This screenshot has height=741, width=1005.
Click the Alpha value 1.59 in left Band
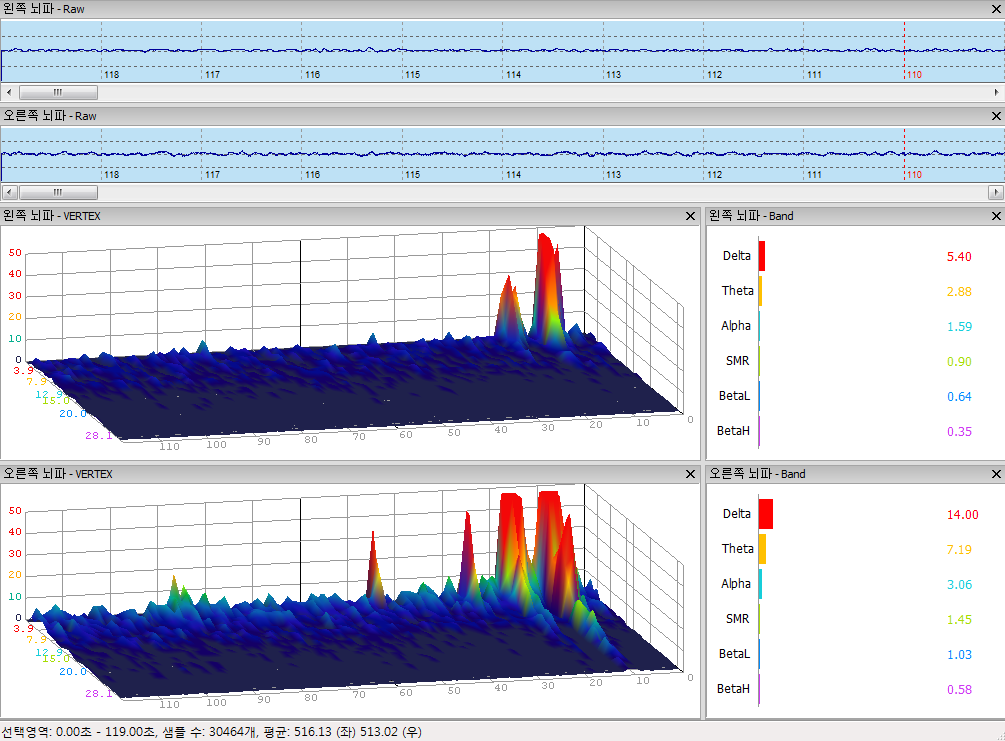[958, 327]
